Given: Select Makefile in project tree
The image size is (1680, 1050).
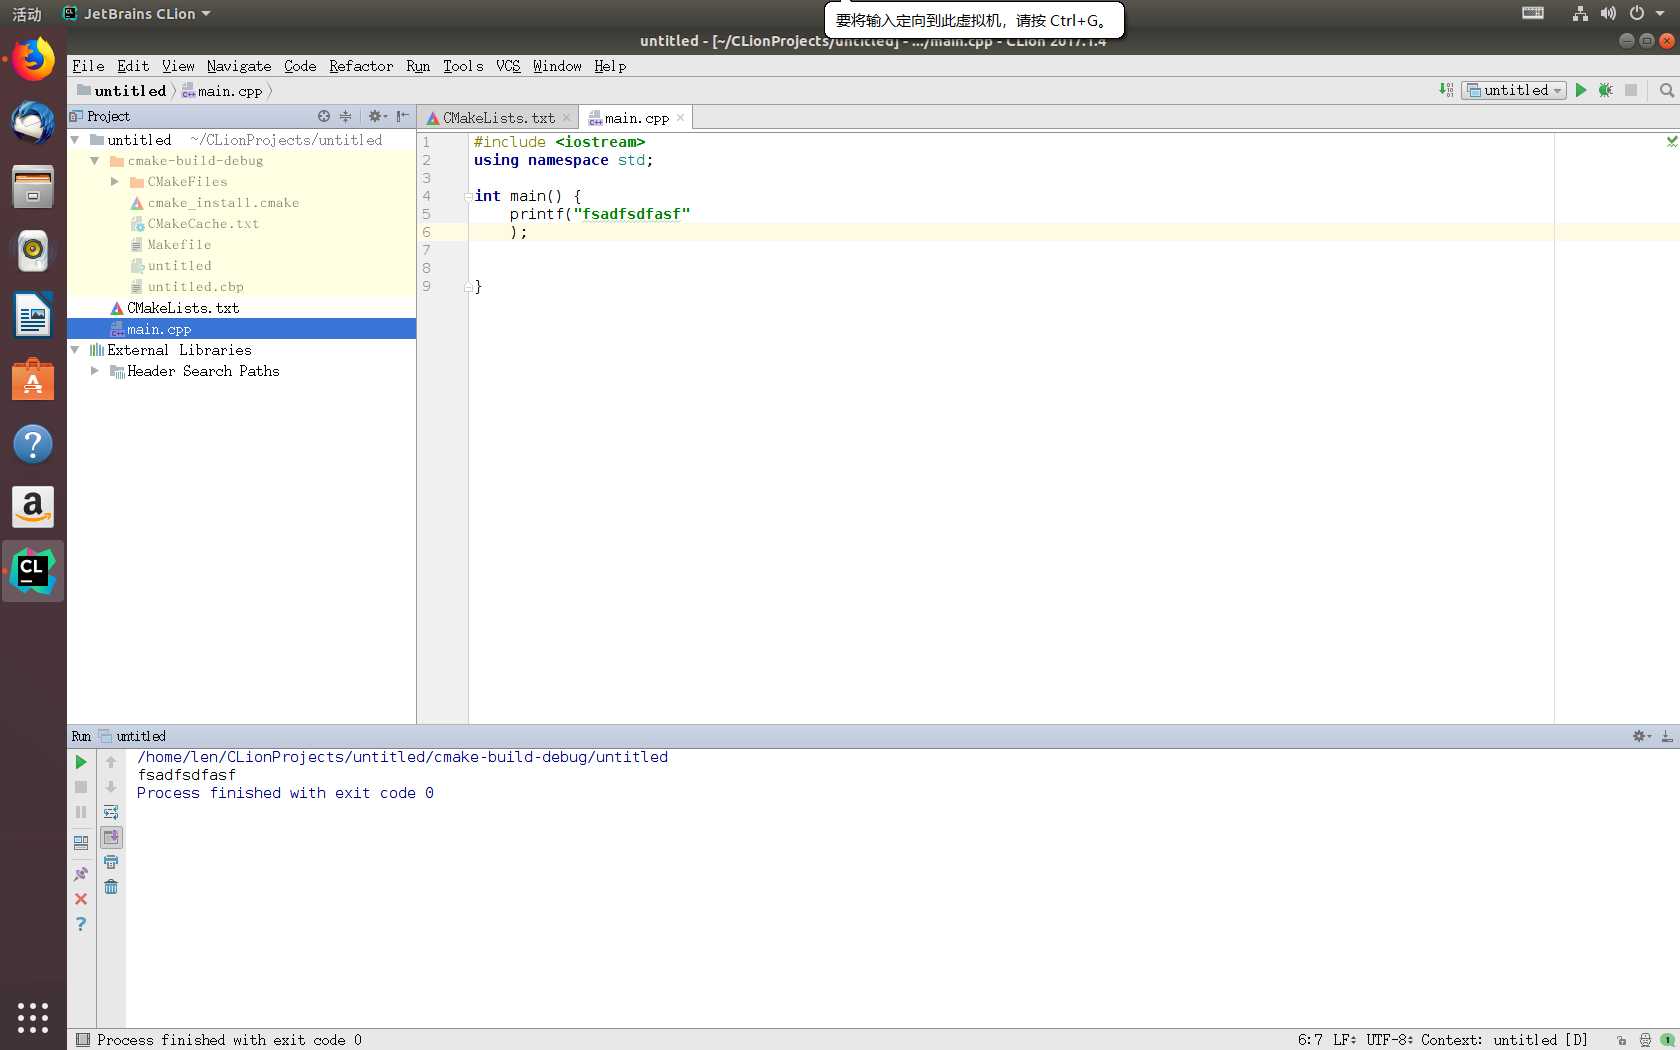Looking at the screenshot, I should [179, 245].
